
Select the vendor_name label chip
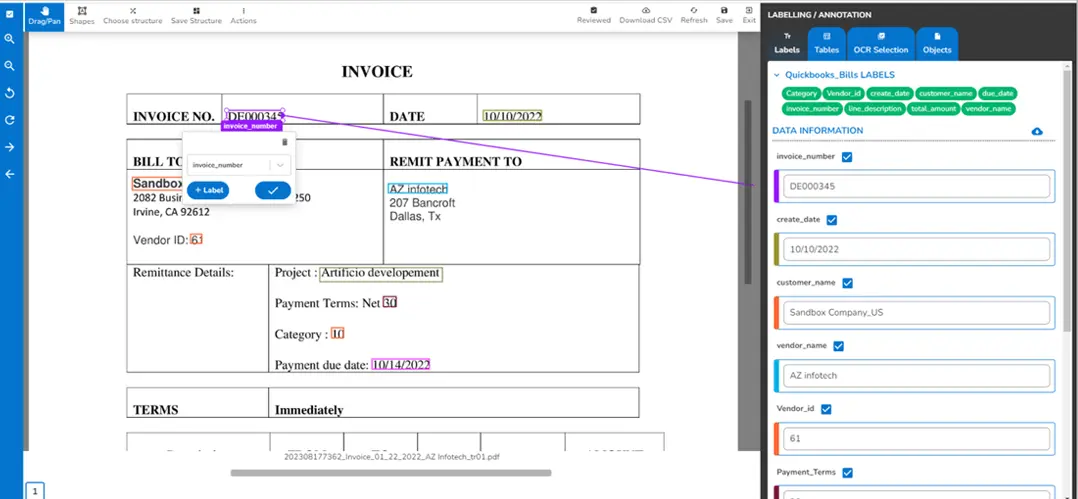click(989, 109)
